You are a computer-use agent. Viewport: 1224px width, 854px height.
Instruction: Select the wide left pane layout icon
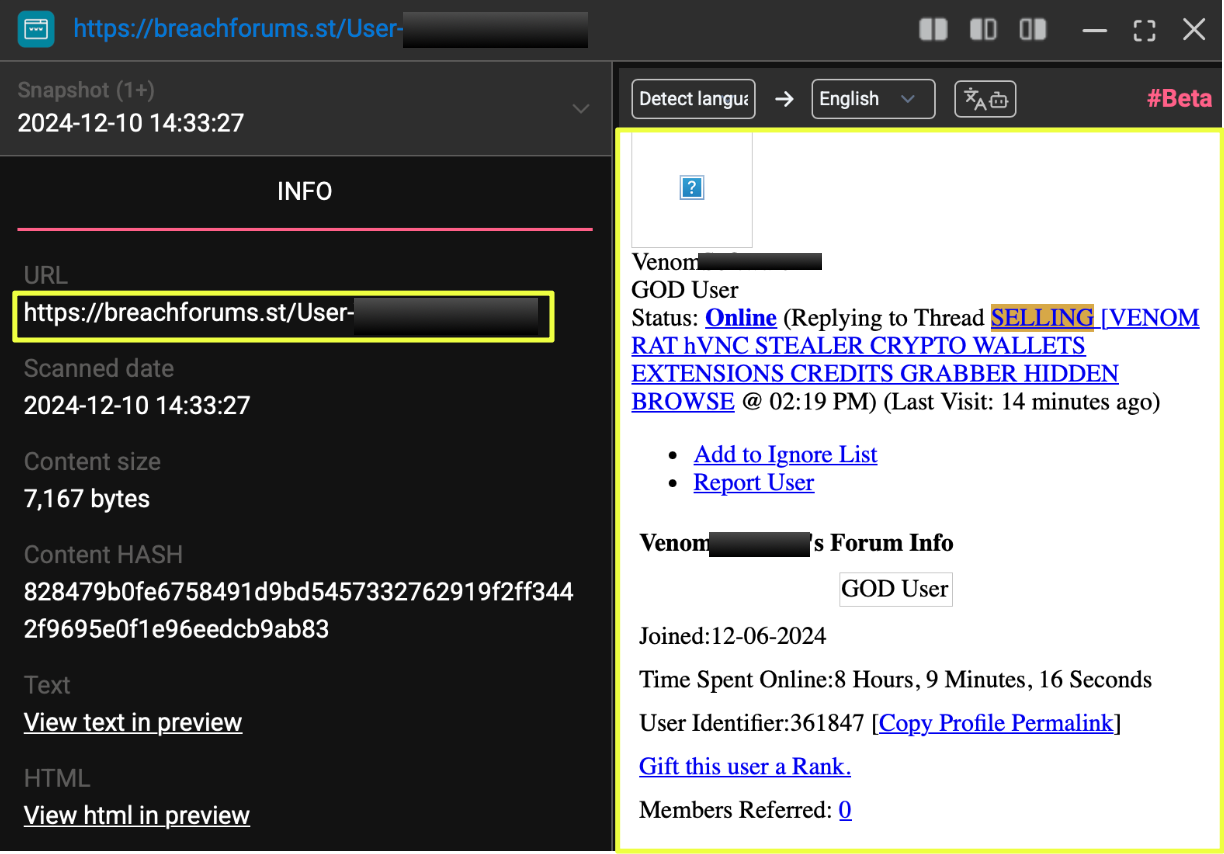pos(983,30)
